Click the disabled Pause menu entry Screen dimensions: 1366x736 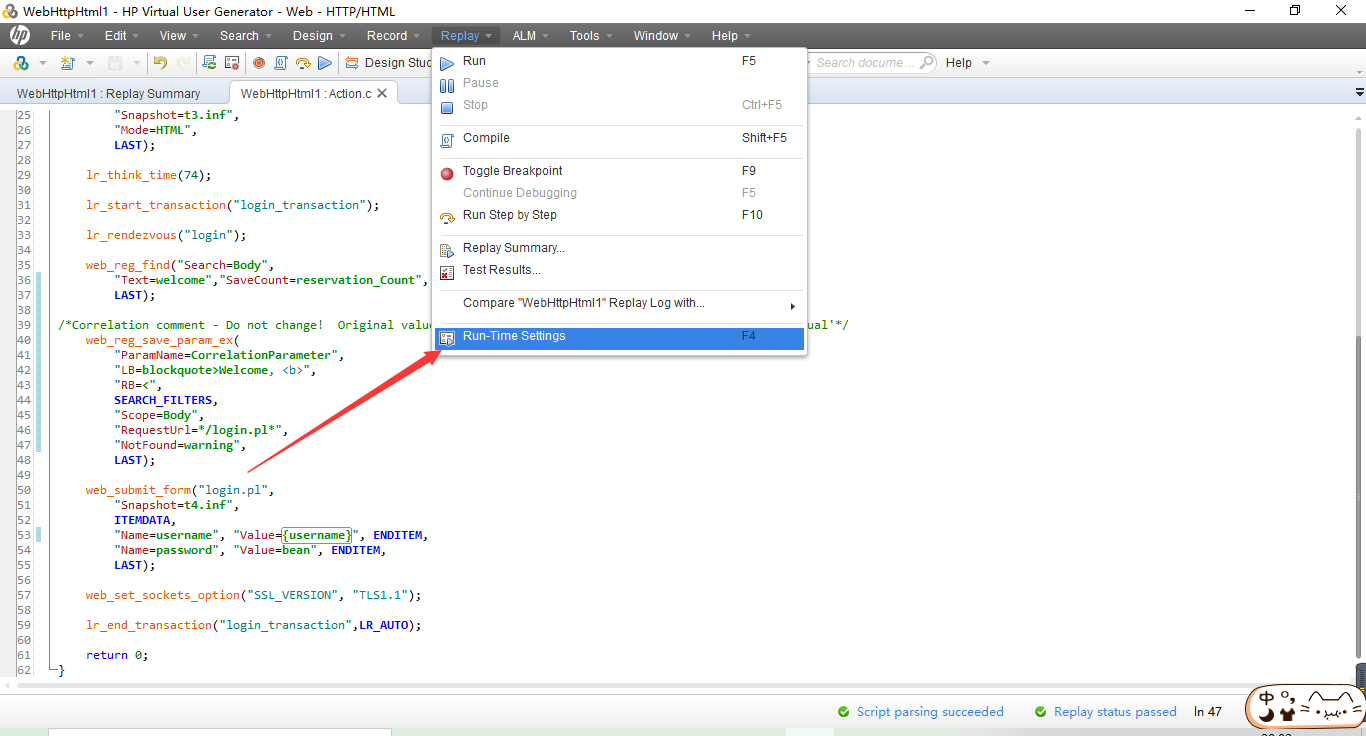point(620,83)
